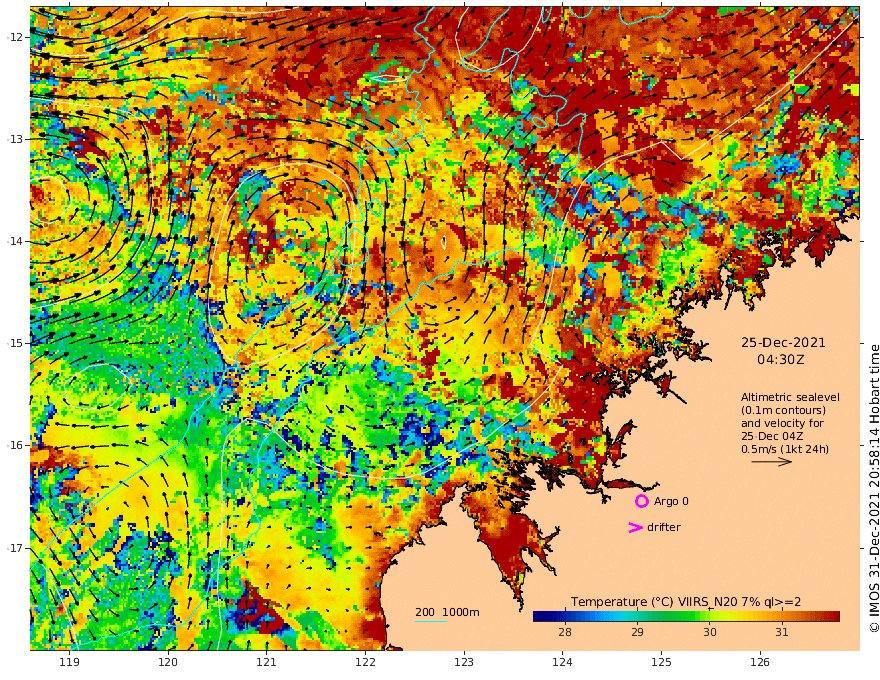Click the 'and velocity for' text

[x=782, y=423]
